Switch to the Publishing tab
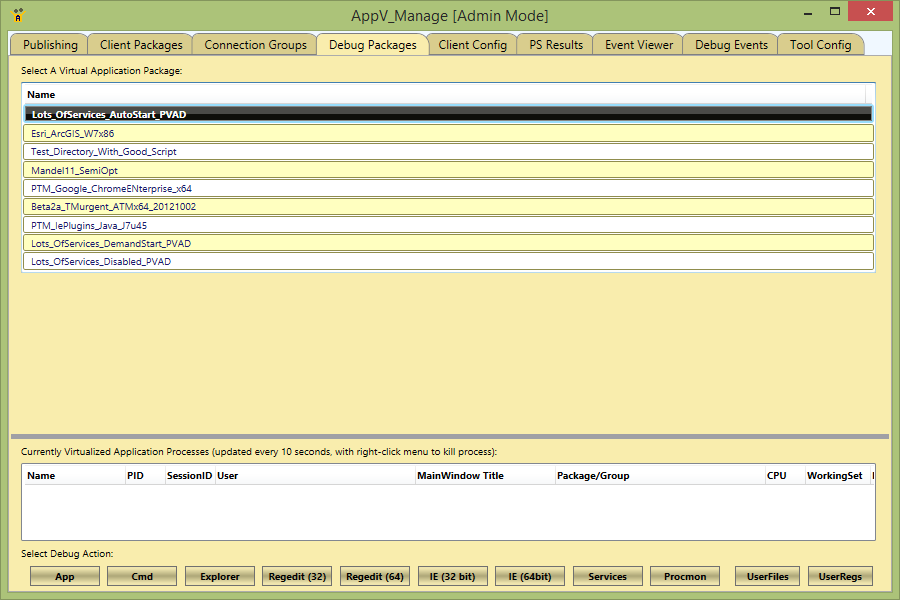The width and height of the screenshot is (900, 600). tap(50, 45)
